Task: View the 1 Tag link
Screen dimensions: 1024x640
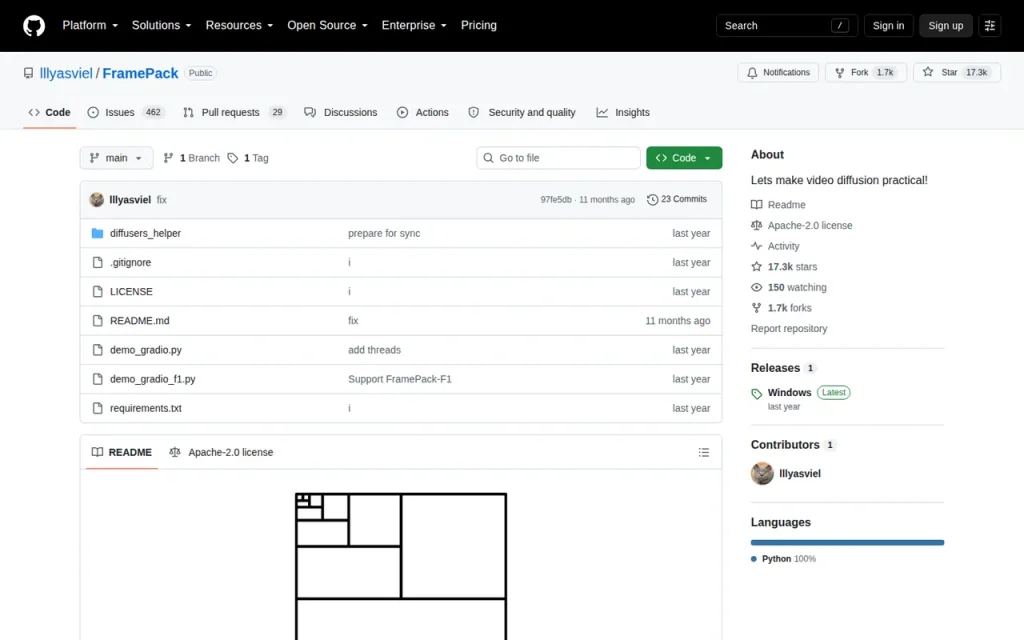Action: tap(248, 158)
